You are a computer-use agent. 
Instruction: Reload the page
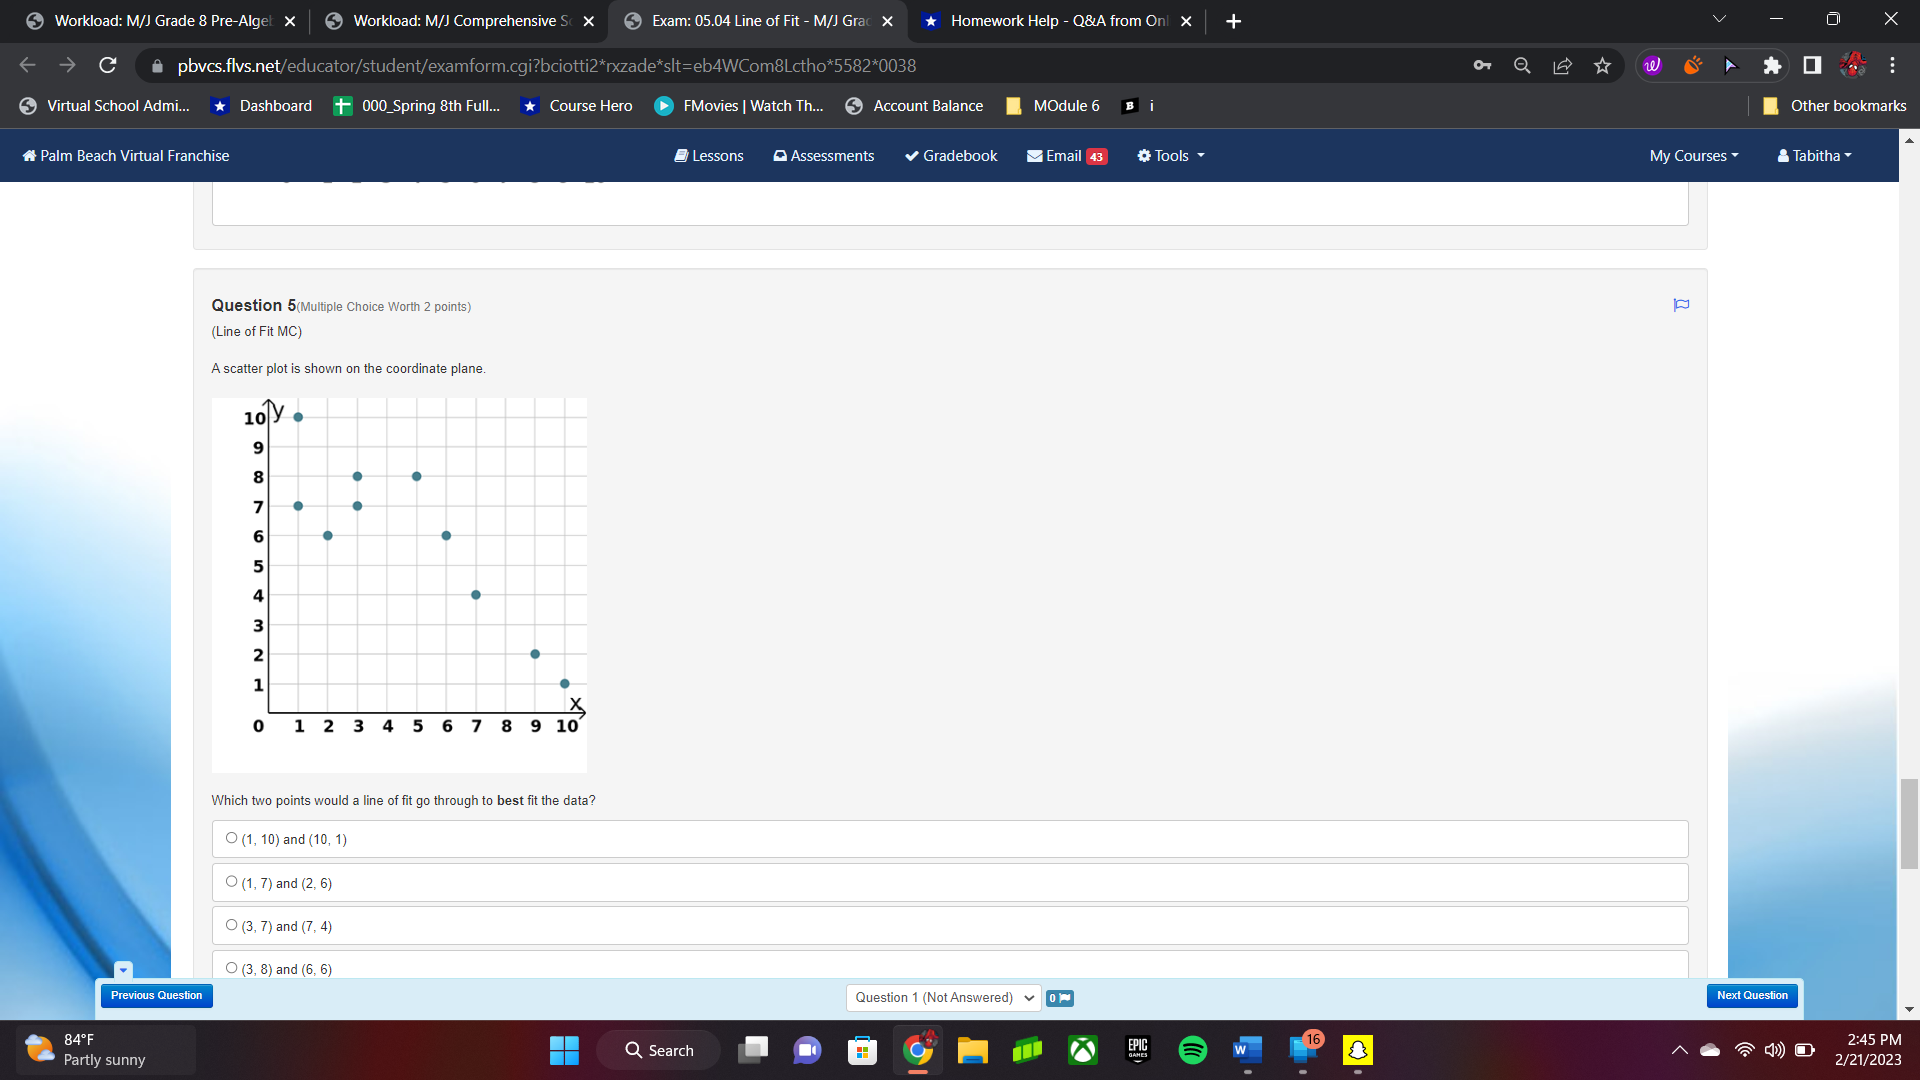point(108,66)
